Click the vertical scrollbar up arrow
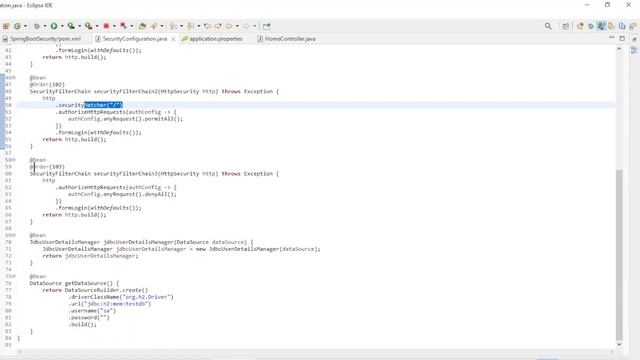640x360 pixels. click(x=619, y=49)
